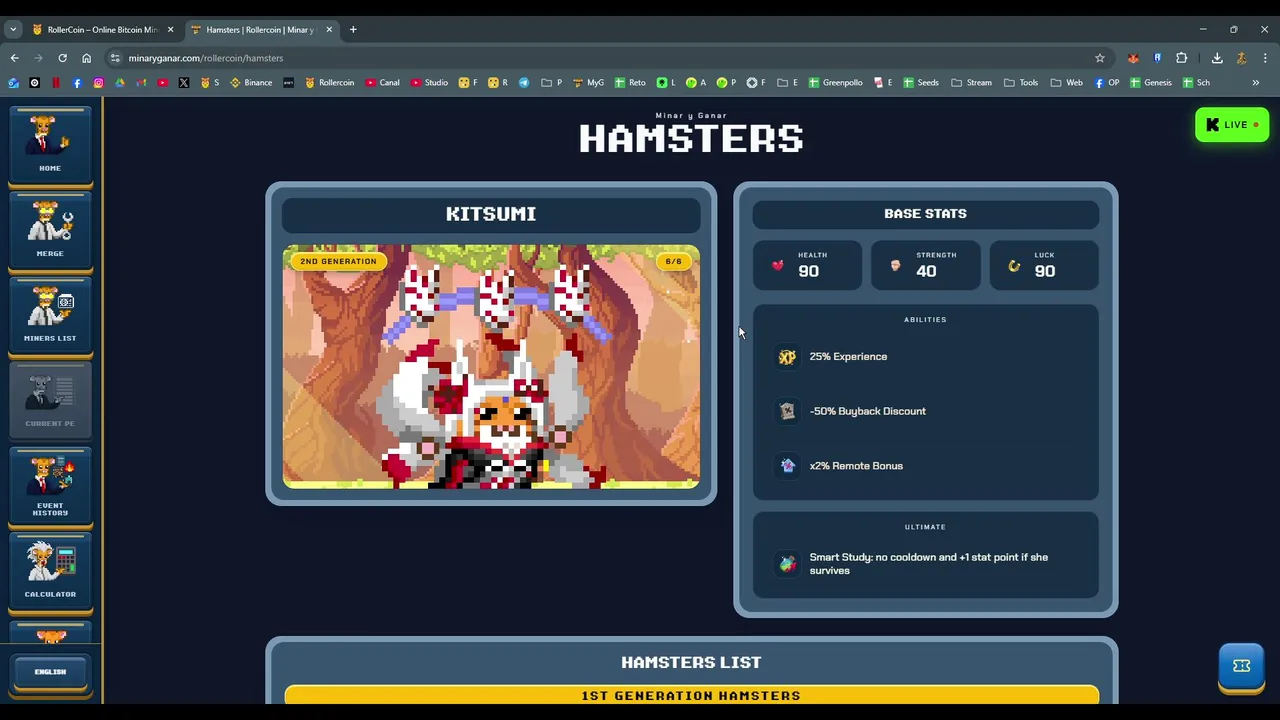Reload the current page
The image size is (1280, 720).
[x=62, y=58]
